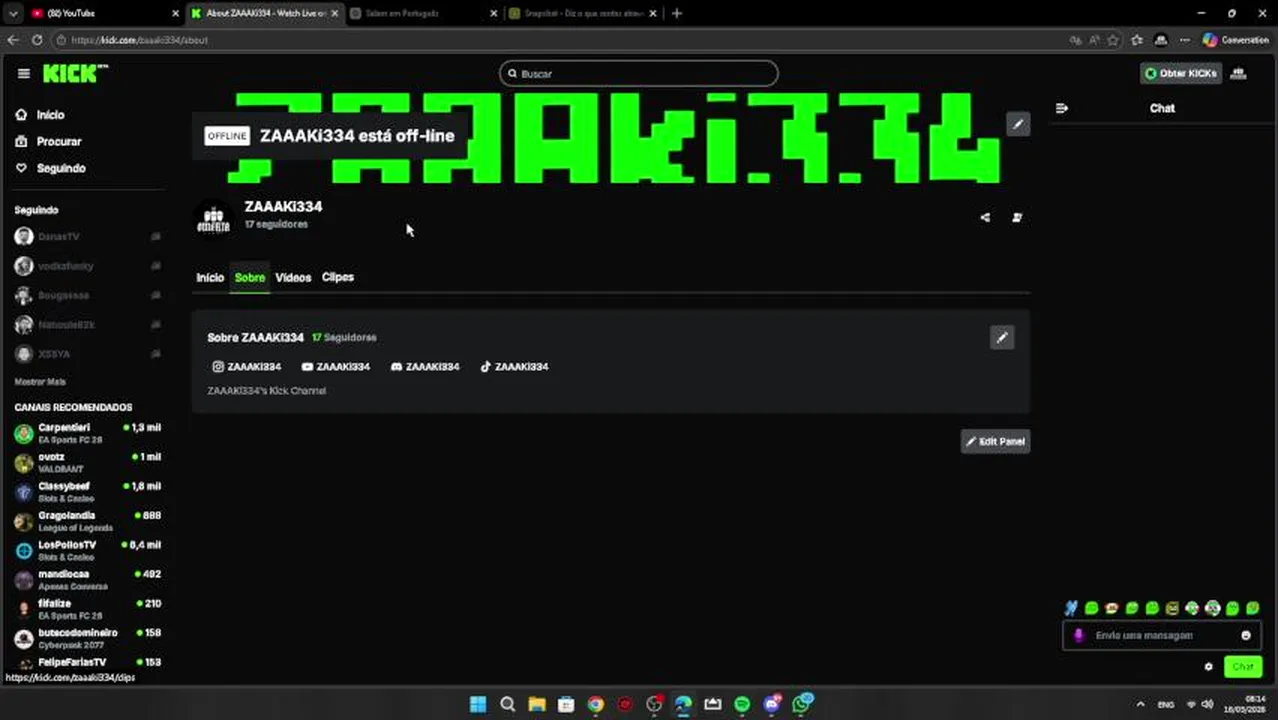Pick the first blue emote above chat
Screen dimensions: 1278x720
pyautogui.click(x=1071, y=608)
